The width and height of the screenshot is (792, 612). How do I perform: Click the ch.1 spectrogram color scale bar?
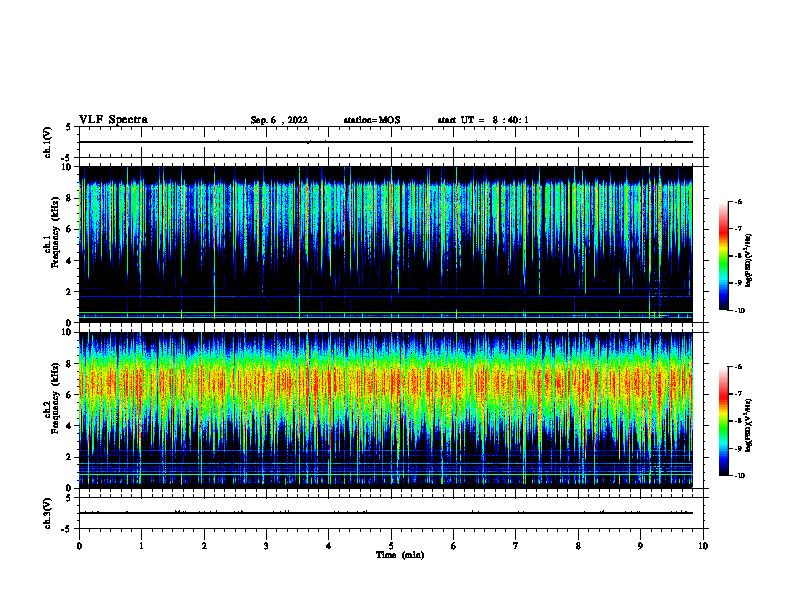pyautogui.click(x=723, y=256)
